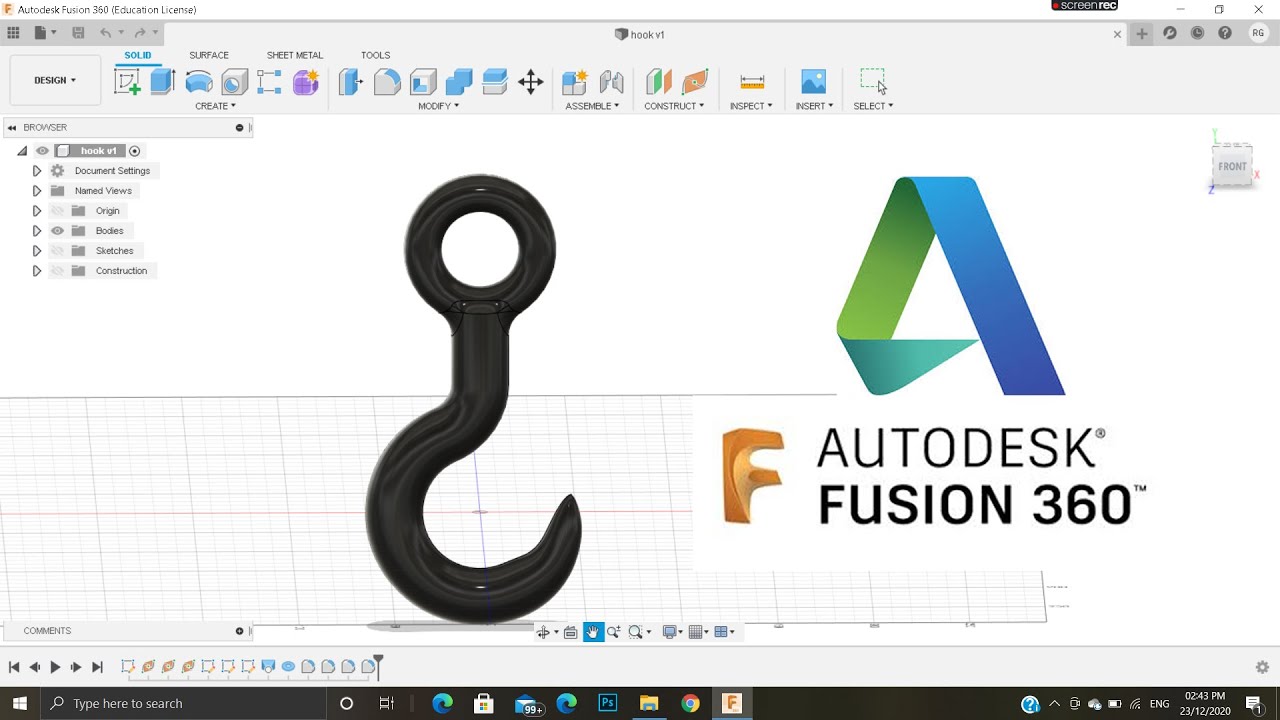Image resolution: width=1280 pixels, height=720 pixels.
Task: Select the Revolve tool
Action: (x=199, y=82)
